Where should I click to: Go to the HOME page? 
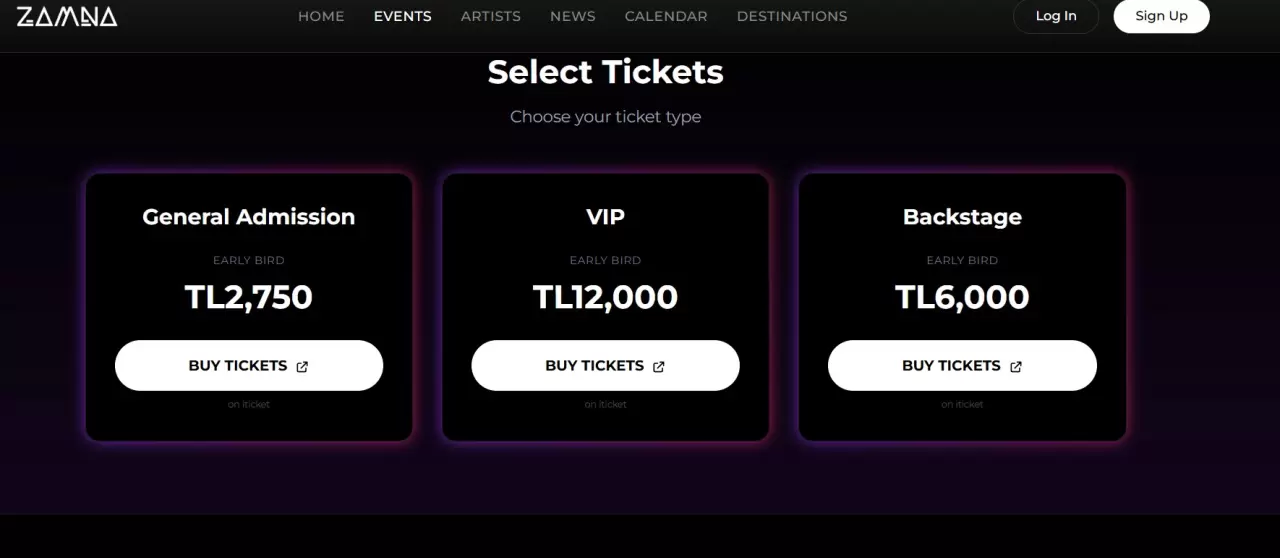[x=321, y=16]
